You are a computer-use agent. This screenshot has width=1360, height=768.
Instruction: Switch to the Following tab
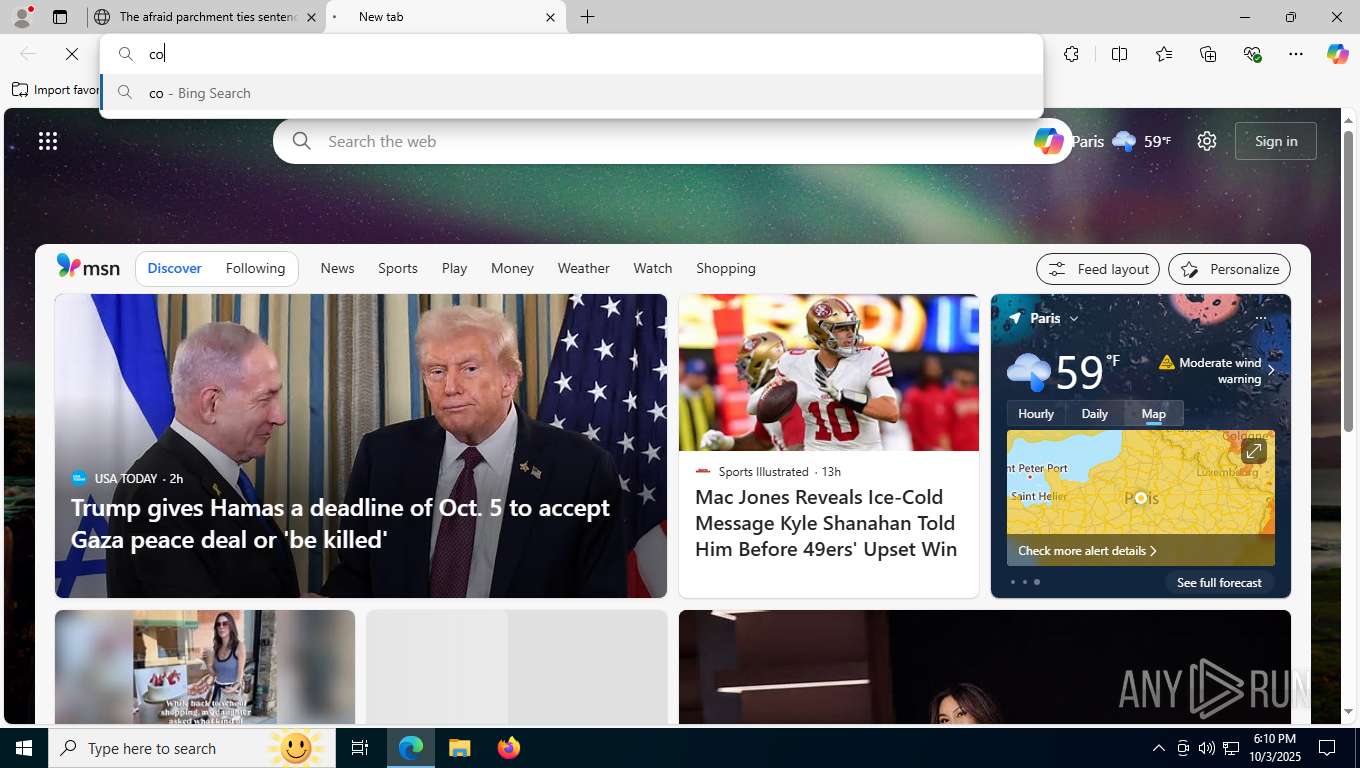[x=255, y=268]
